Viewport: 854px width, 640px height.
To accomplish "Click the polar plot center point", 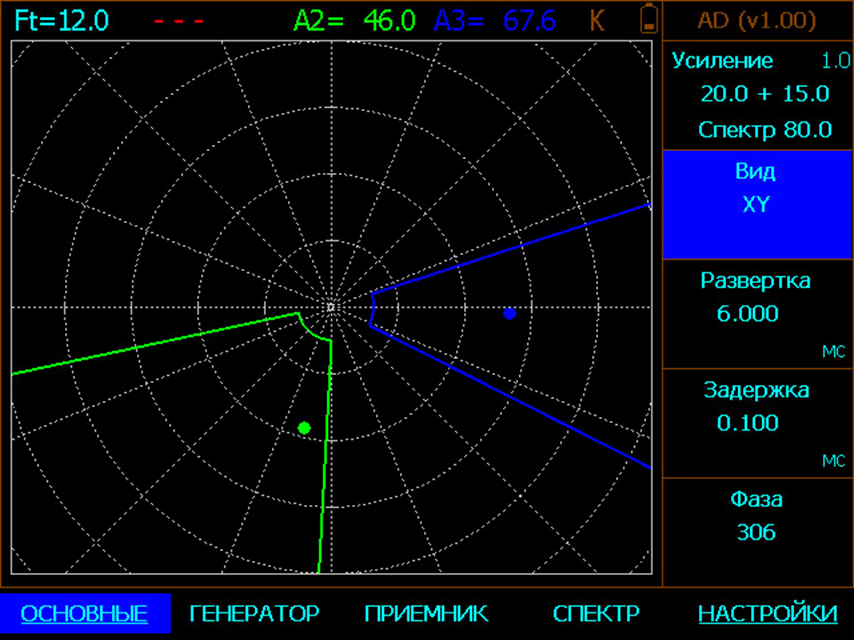I will 332,307.
